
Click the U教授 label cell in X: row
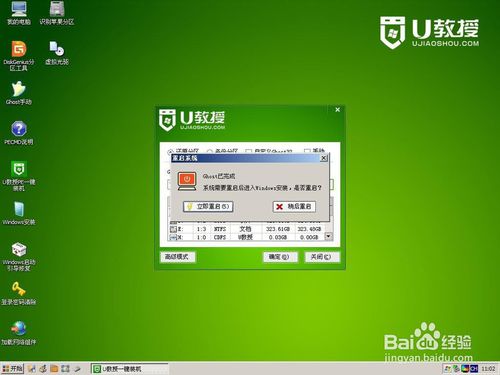click(x=245, y=237)
